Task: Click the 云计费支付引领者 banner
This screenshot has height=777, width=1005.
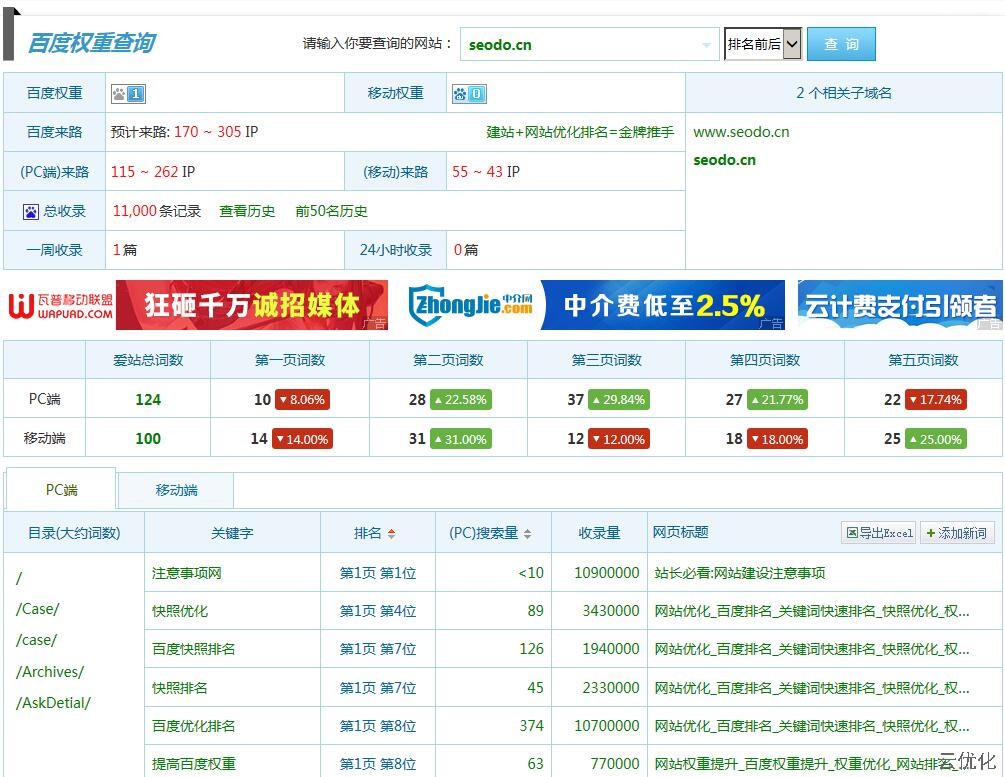Action: (x=900, y=305)
